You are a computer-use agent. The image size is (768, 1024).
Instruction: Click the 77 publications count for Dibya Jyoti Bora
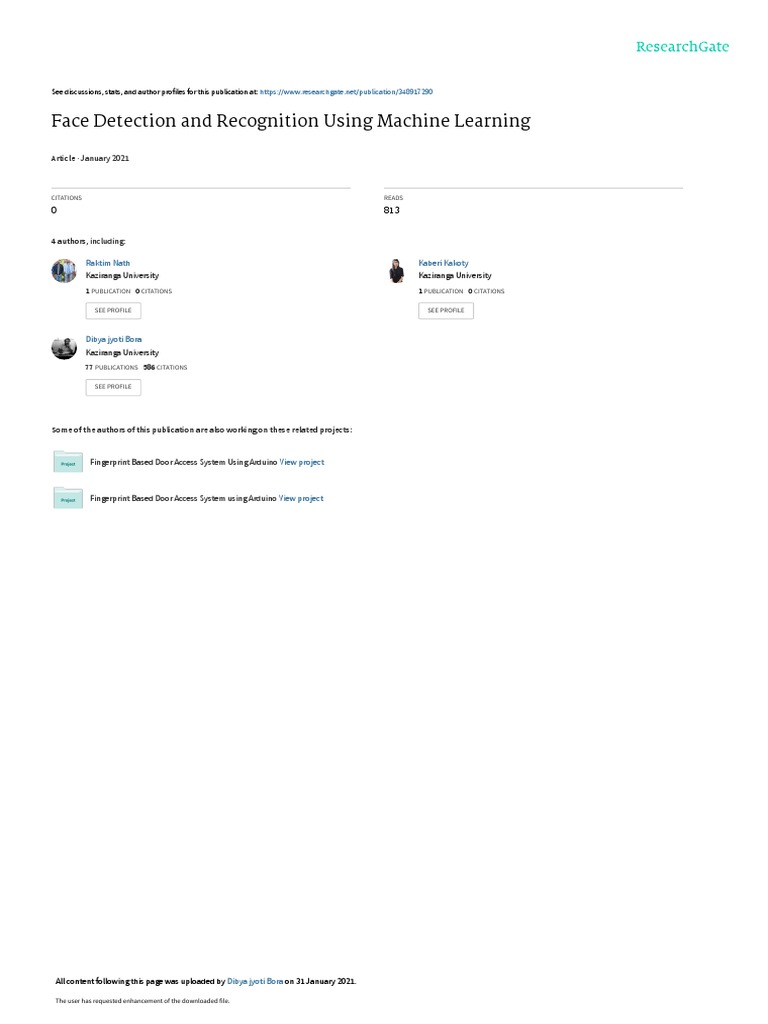112,368
